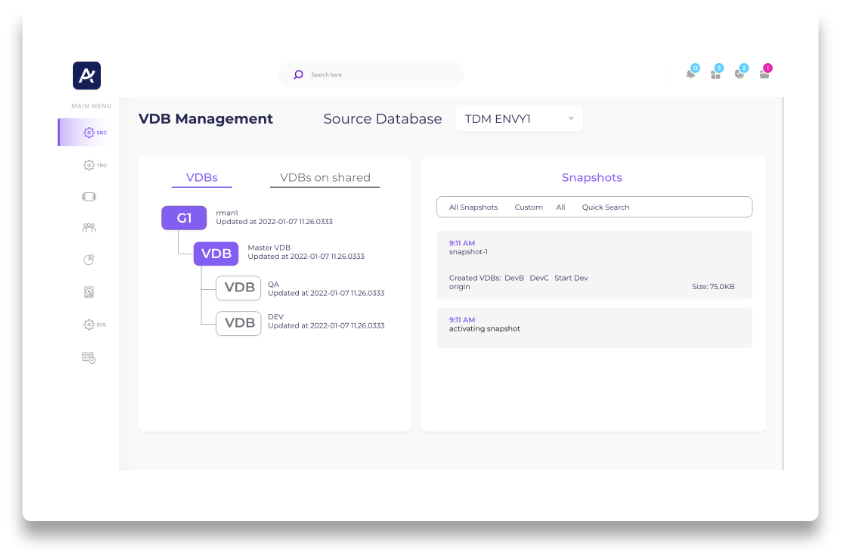Screen dimensions: 842x559
Task: Open the bell notifications icon
Action: (x=692, y=73)
